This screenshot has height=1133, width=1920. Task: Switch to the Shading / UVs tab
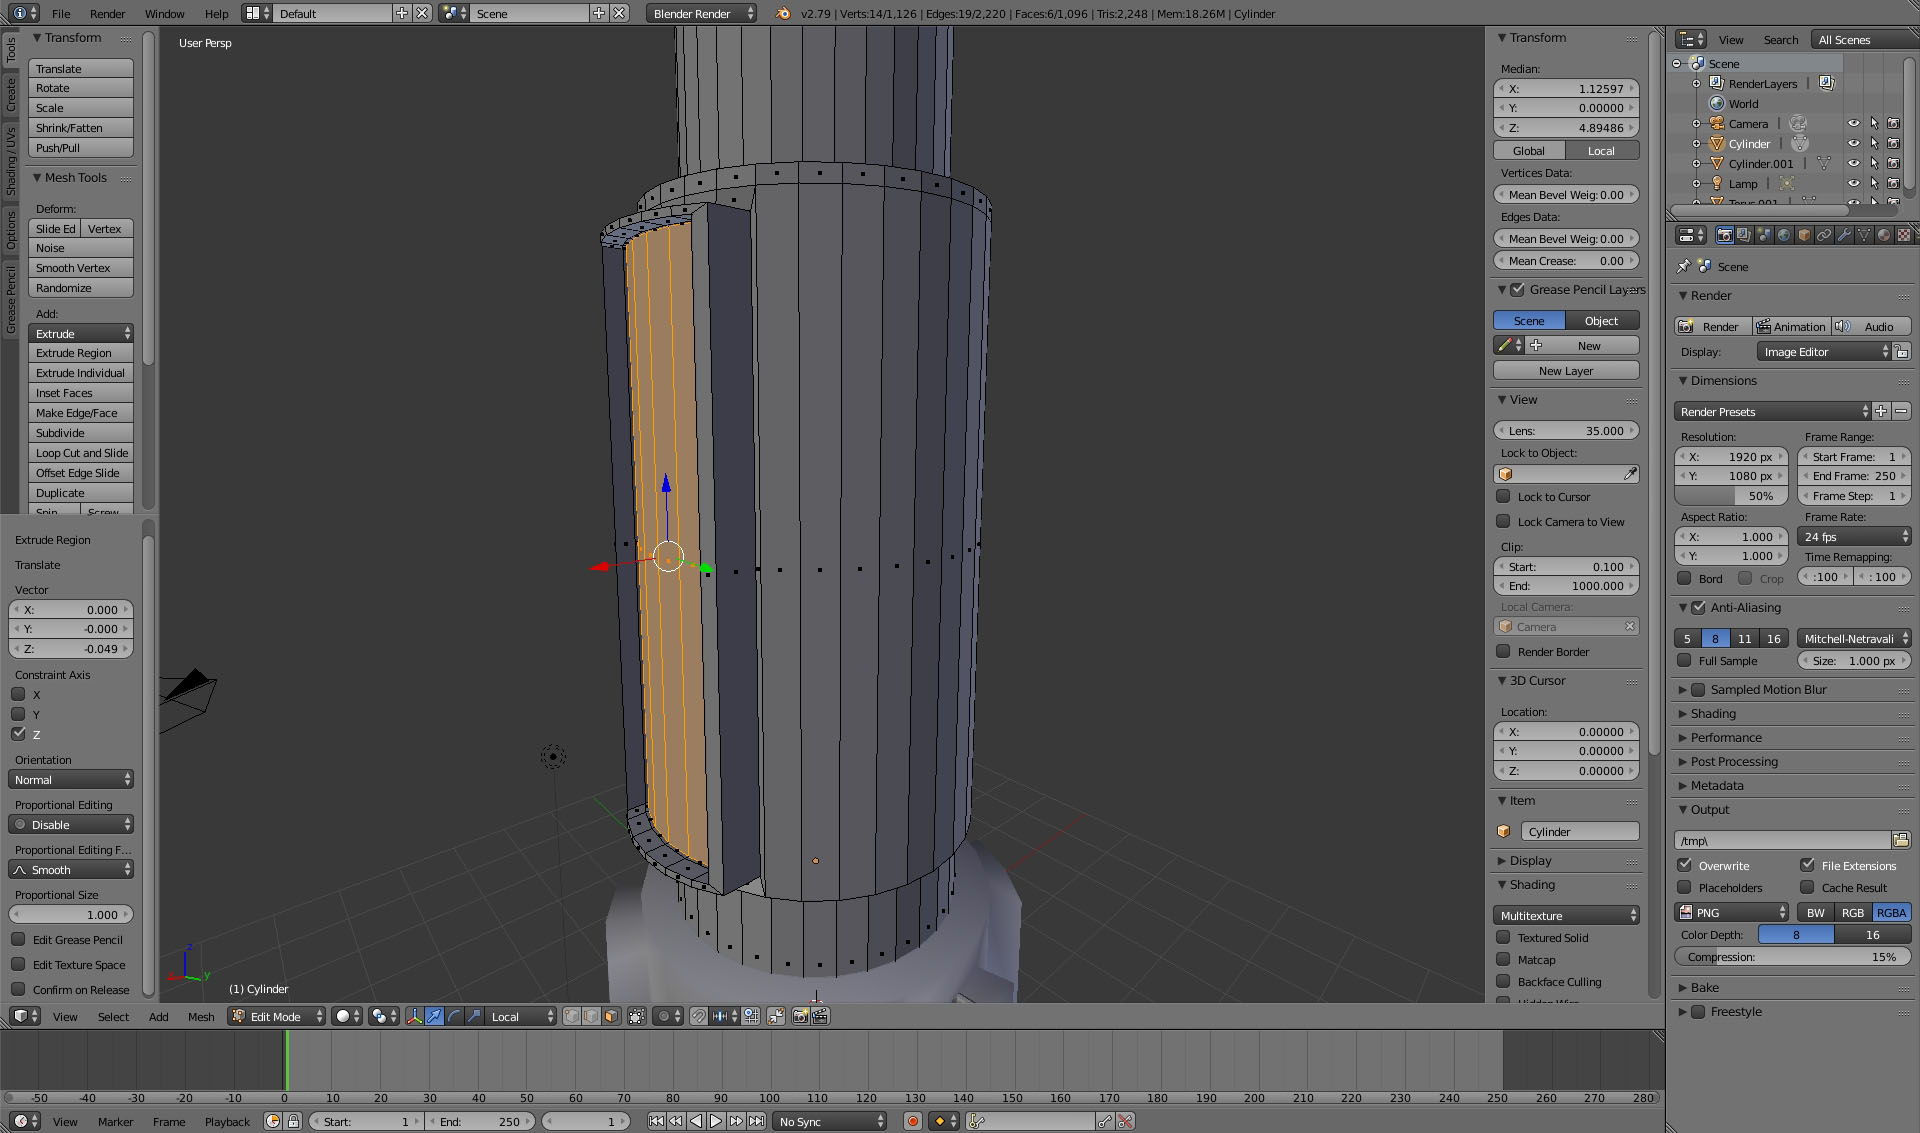tap(10, 161)
